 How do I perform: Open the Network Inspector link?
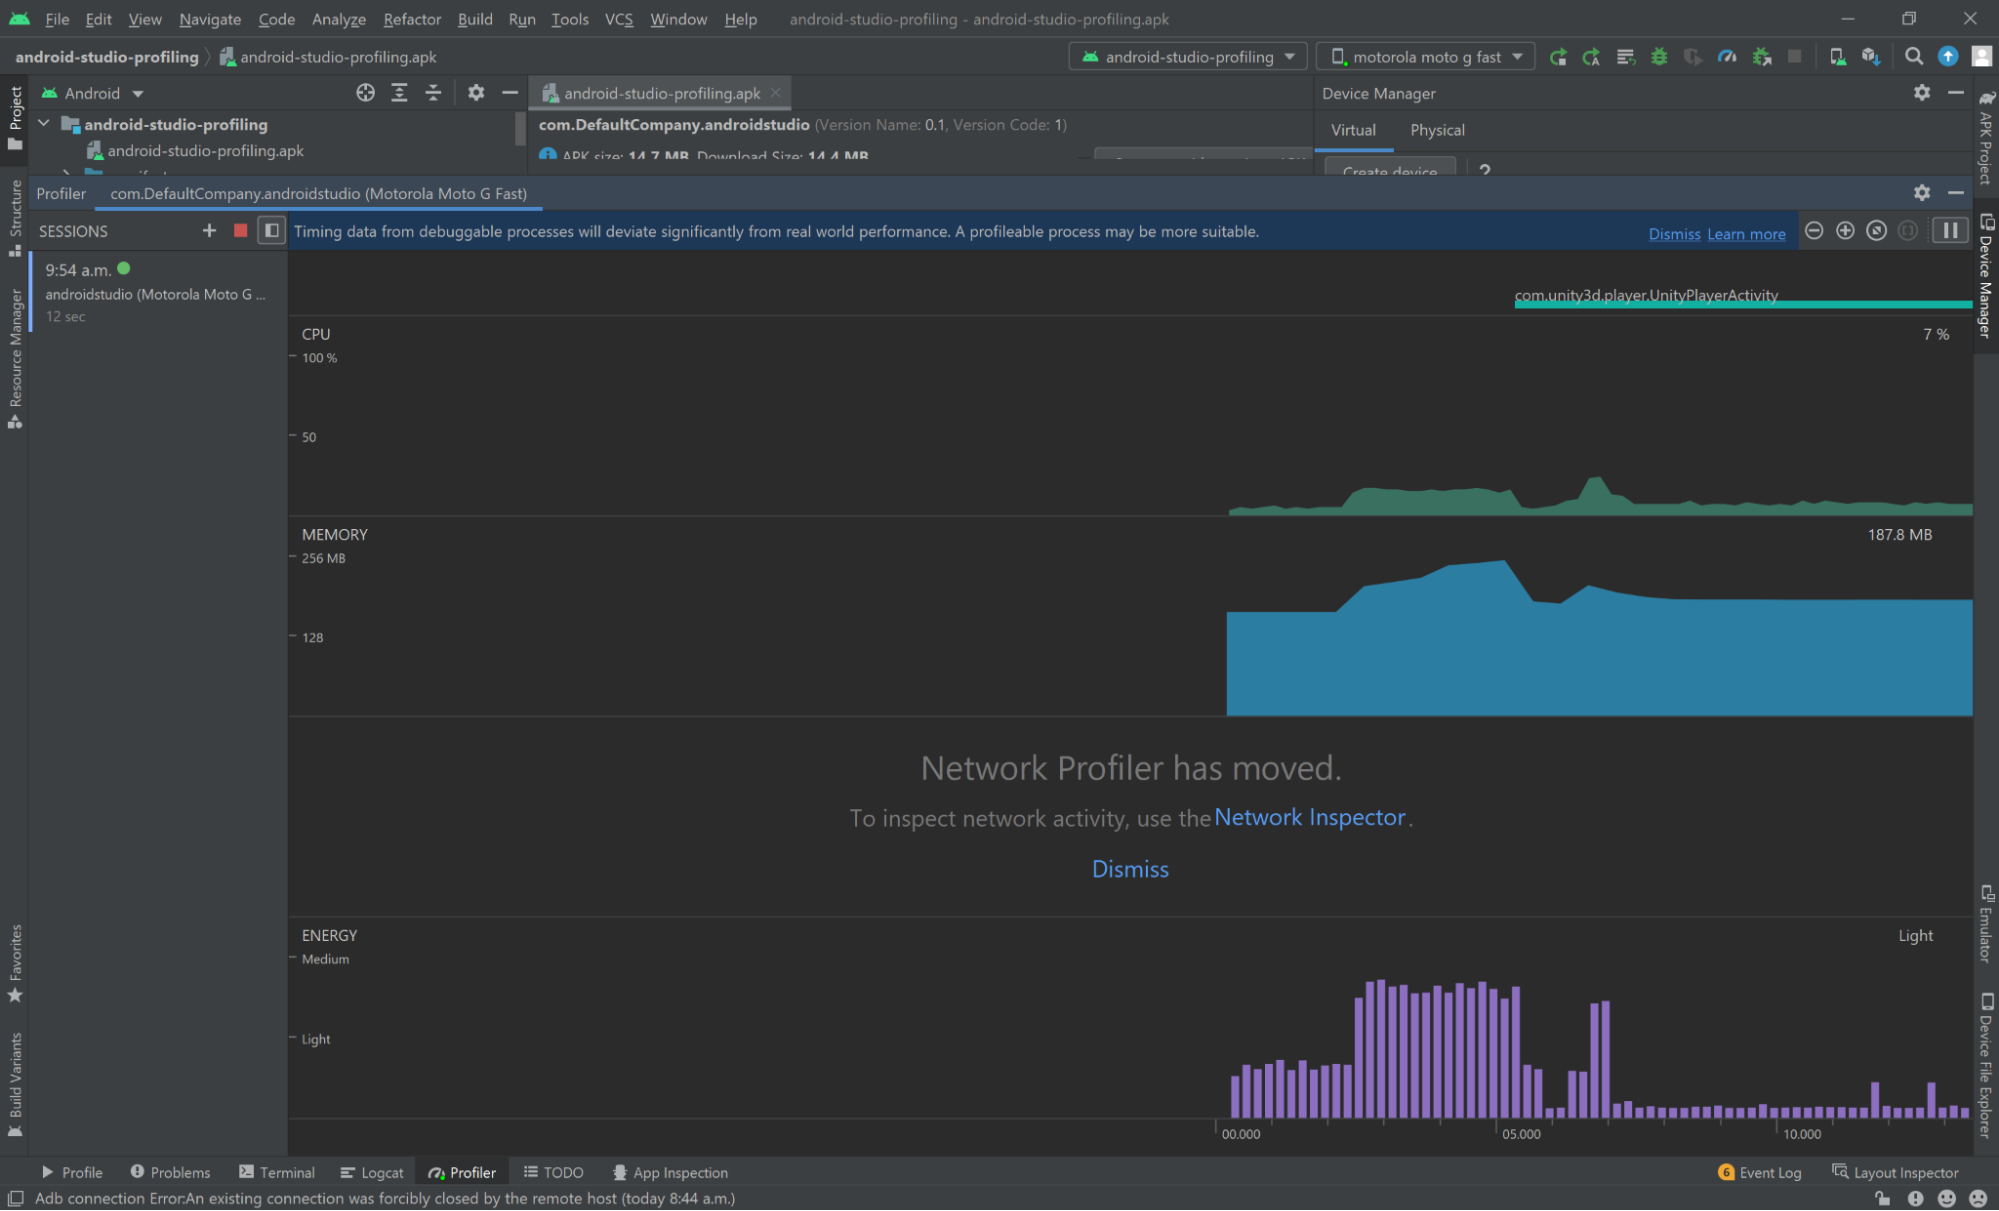click(1309, 817)
